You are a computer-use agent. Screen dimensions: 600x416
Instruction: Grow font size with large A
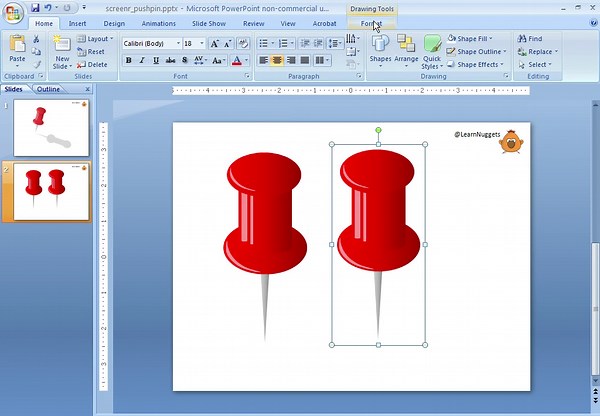click(x=215, y=44)
